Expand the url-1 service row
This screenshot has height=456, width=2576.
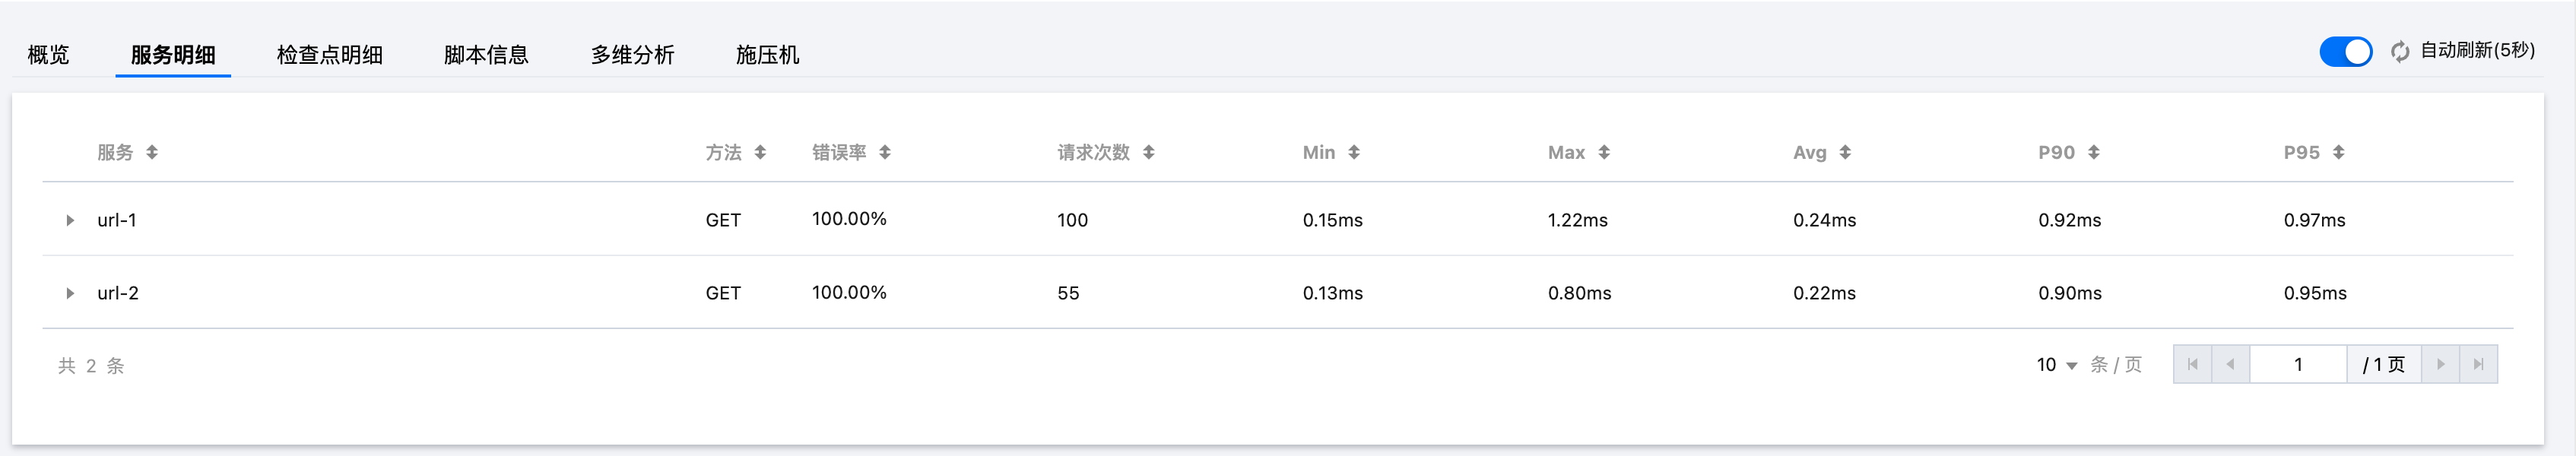tap(70, 220)
